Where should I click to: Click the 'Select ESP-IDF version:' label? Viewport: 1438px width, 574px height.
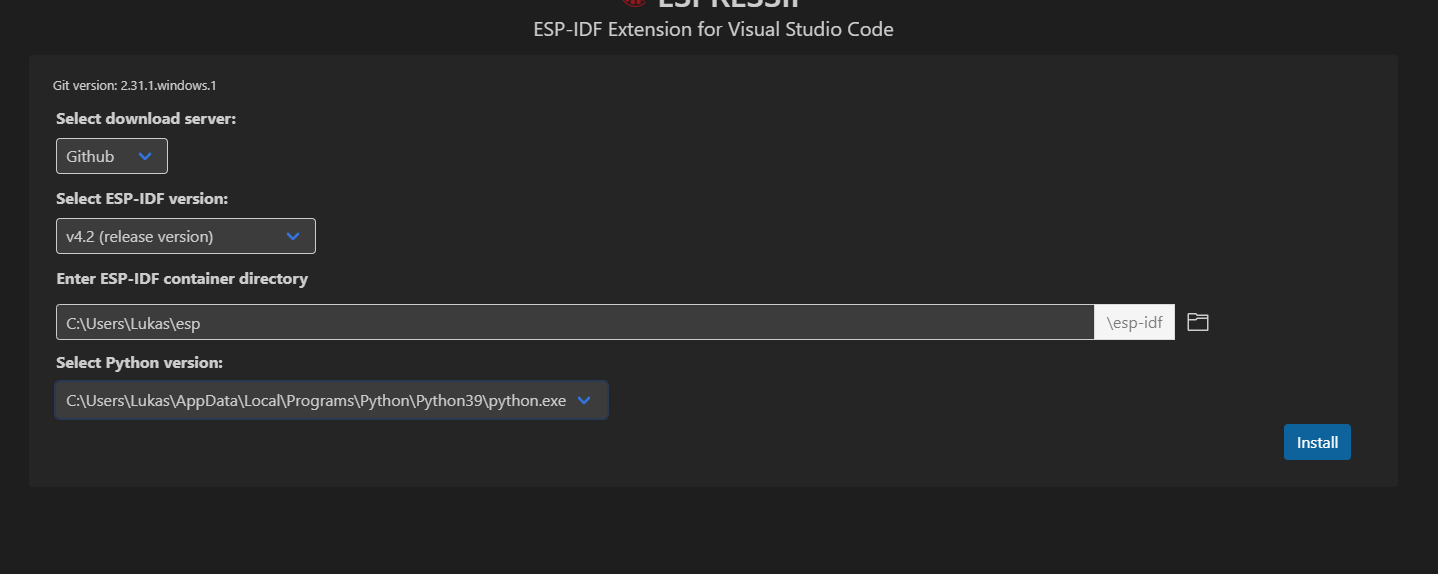(x=142, y=198)
